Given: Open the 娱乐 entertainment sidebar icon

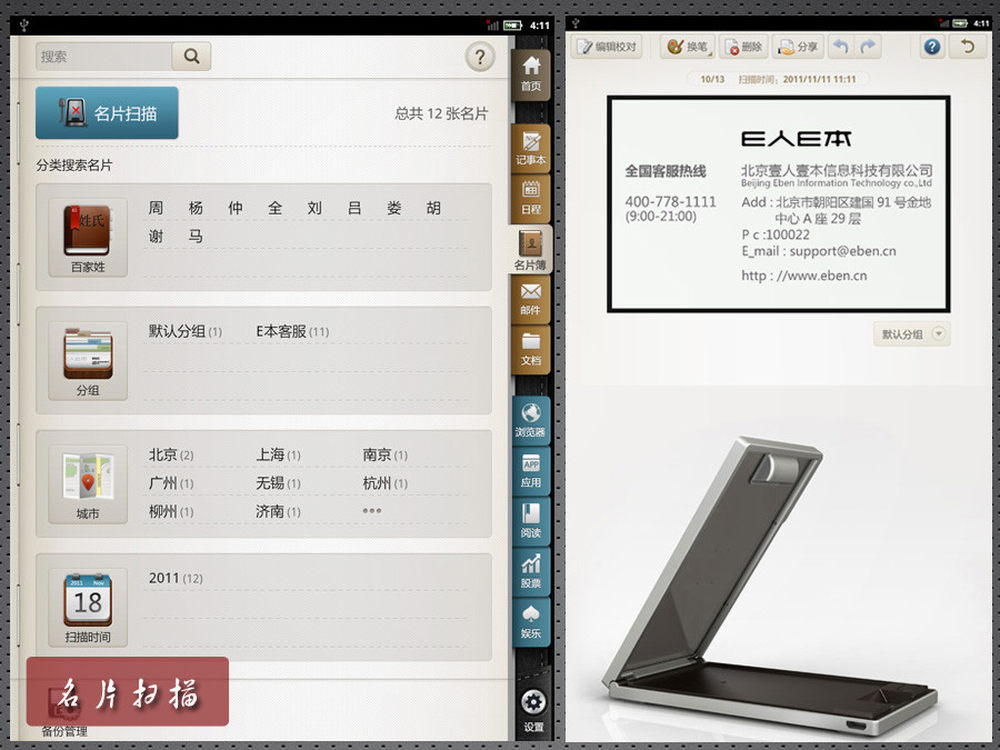Looking at the screenshot, I should [x=531, y=621].
